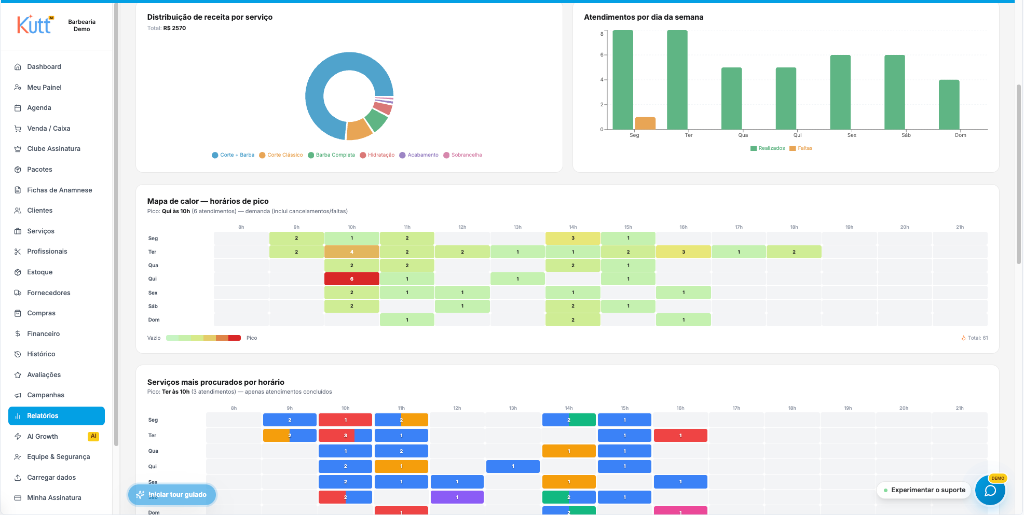Click the Total: R$ 2570 text
1024x515 pixels.
tap(167, 28)
